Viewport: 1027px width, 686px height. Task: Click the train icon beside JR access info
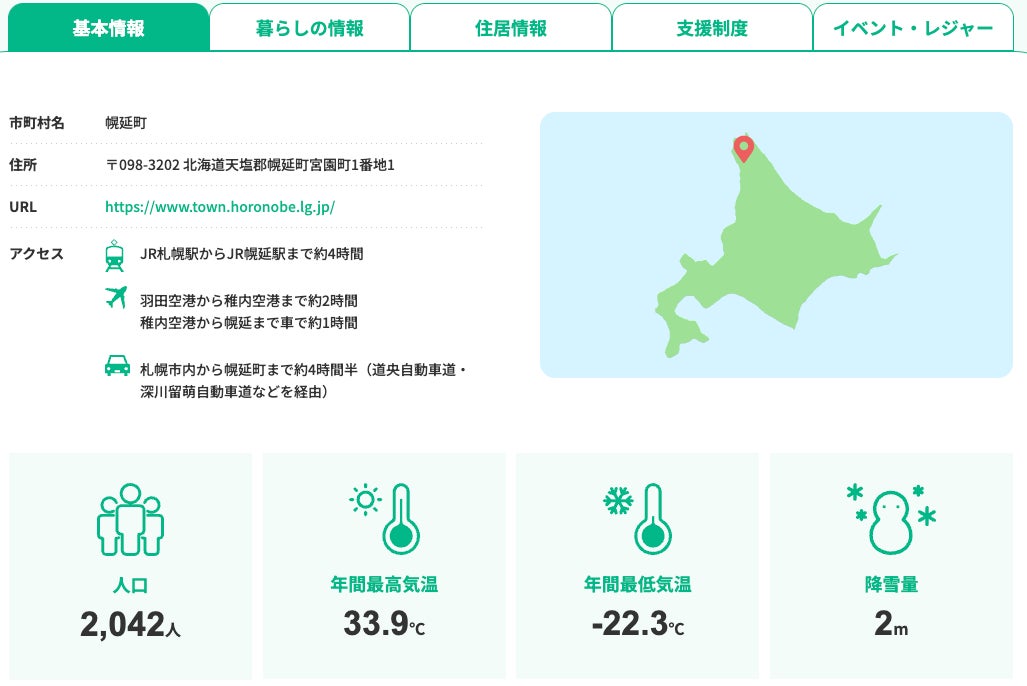[x=115, y=256]
